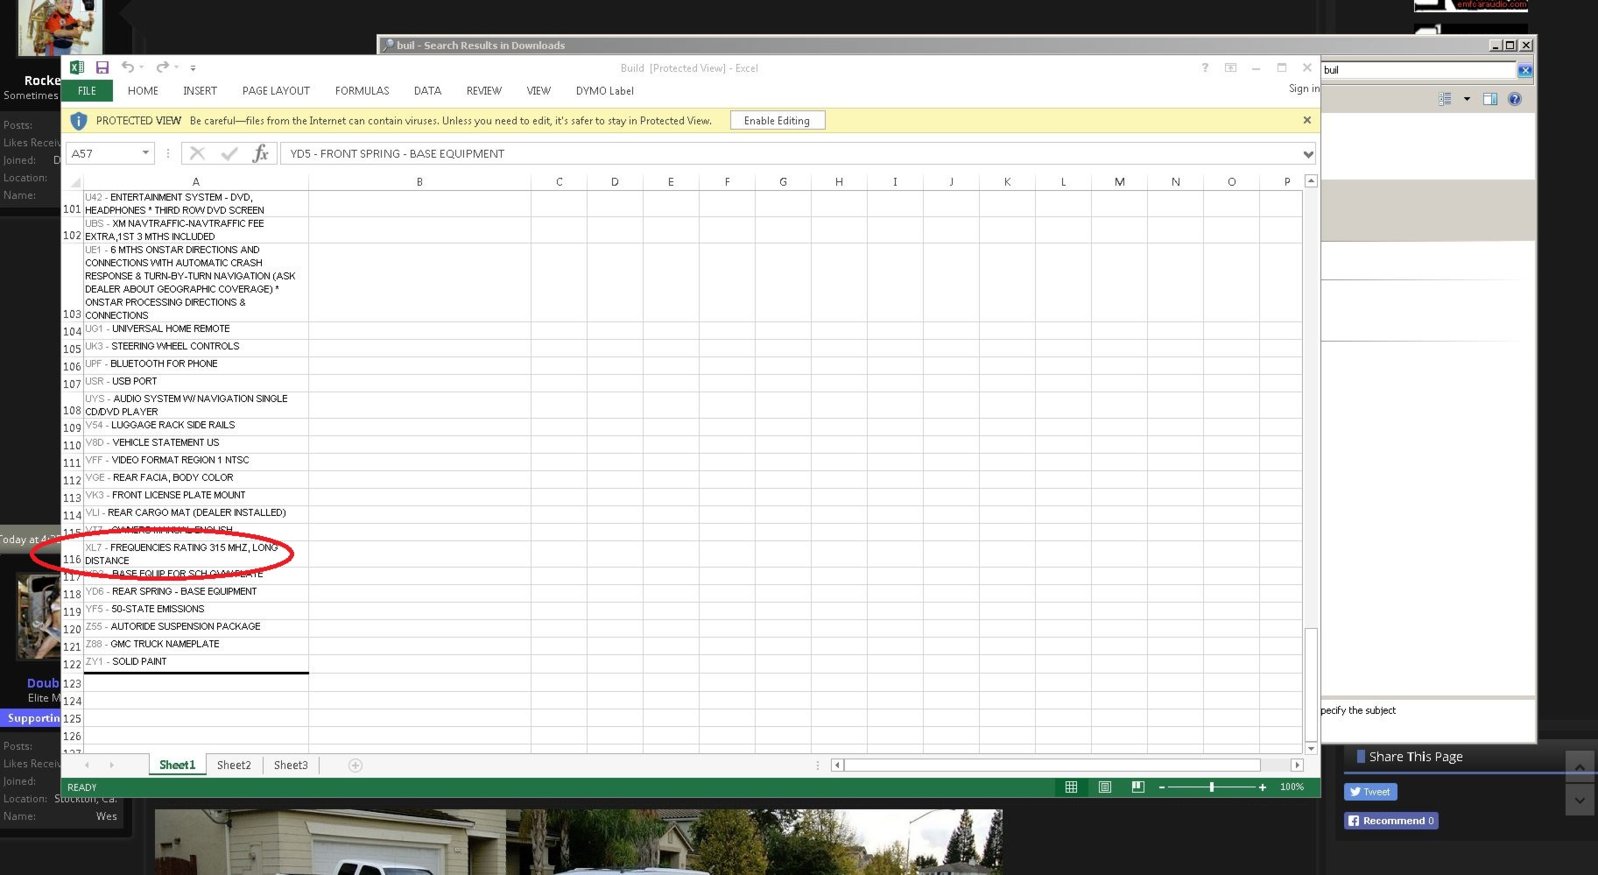Click the vertical scrollbar down arrow in Excel
This screenshot has width=1598, height=875.
pos(1311,748)
